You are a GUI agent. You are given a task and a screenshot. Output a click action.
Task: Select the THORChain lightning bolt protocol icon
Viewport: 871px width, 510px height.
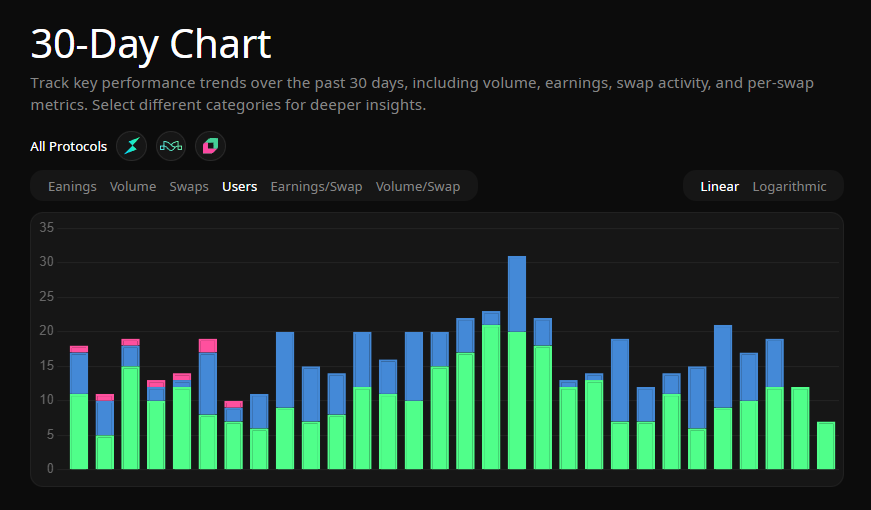click(x=131, y=147)
